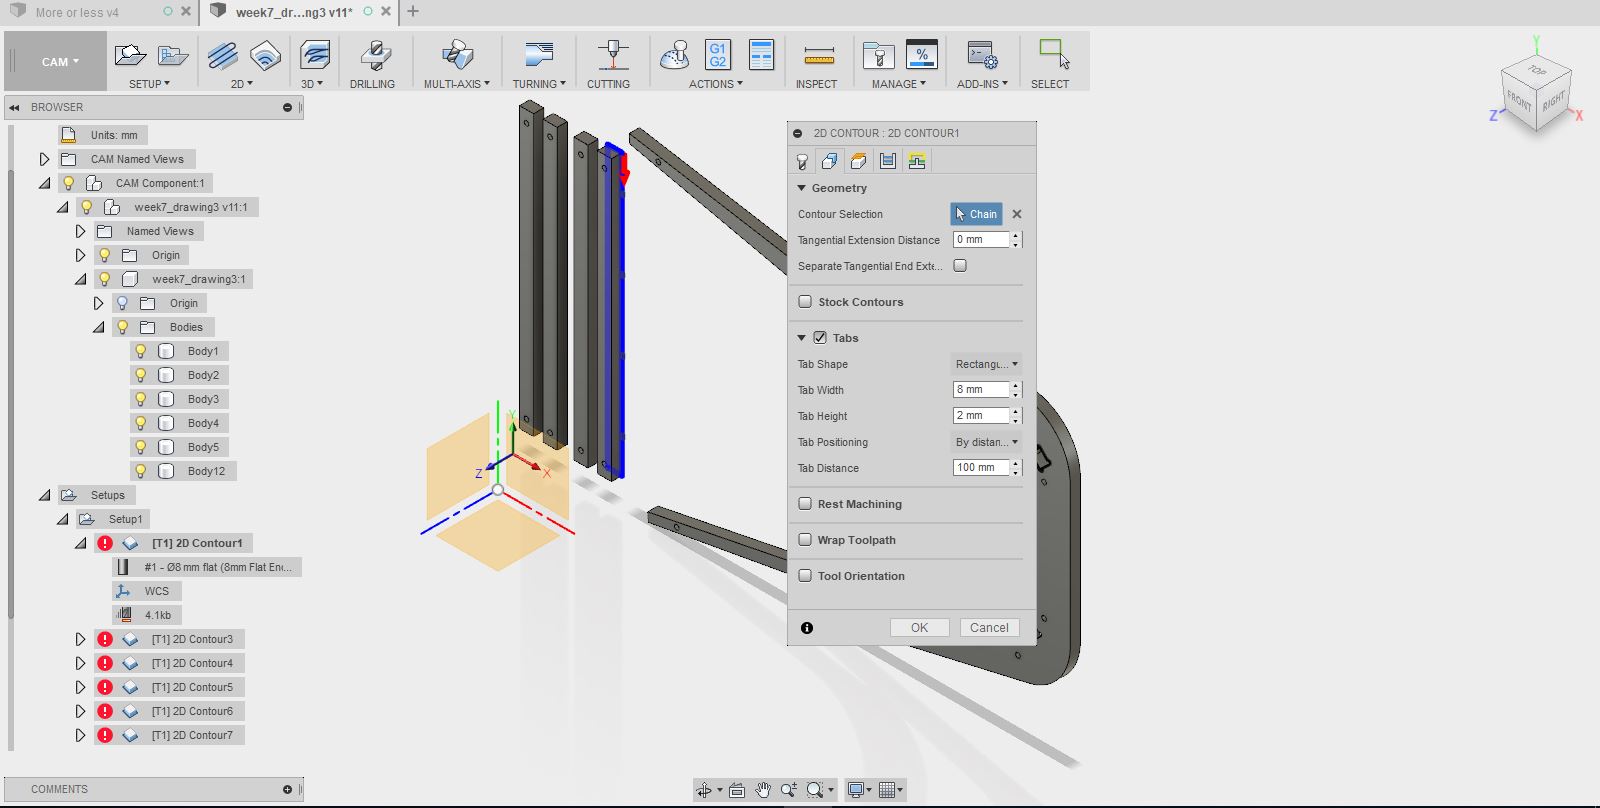Viewport: 1600px width, 808px height.
Task: Hide Body3 using its lightbulb
Action: (141, 399)
